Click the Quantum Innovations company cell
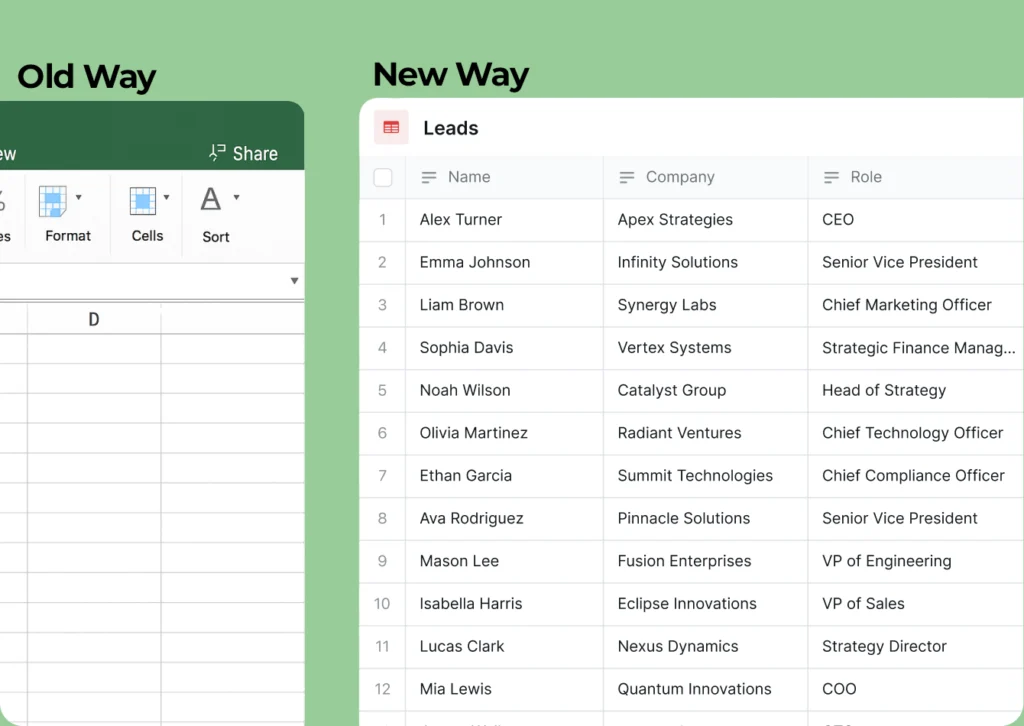1024x726 pixels. point(694,689)
